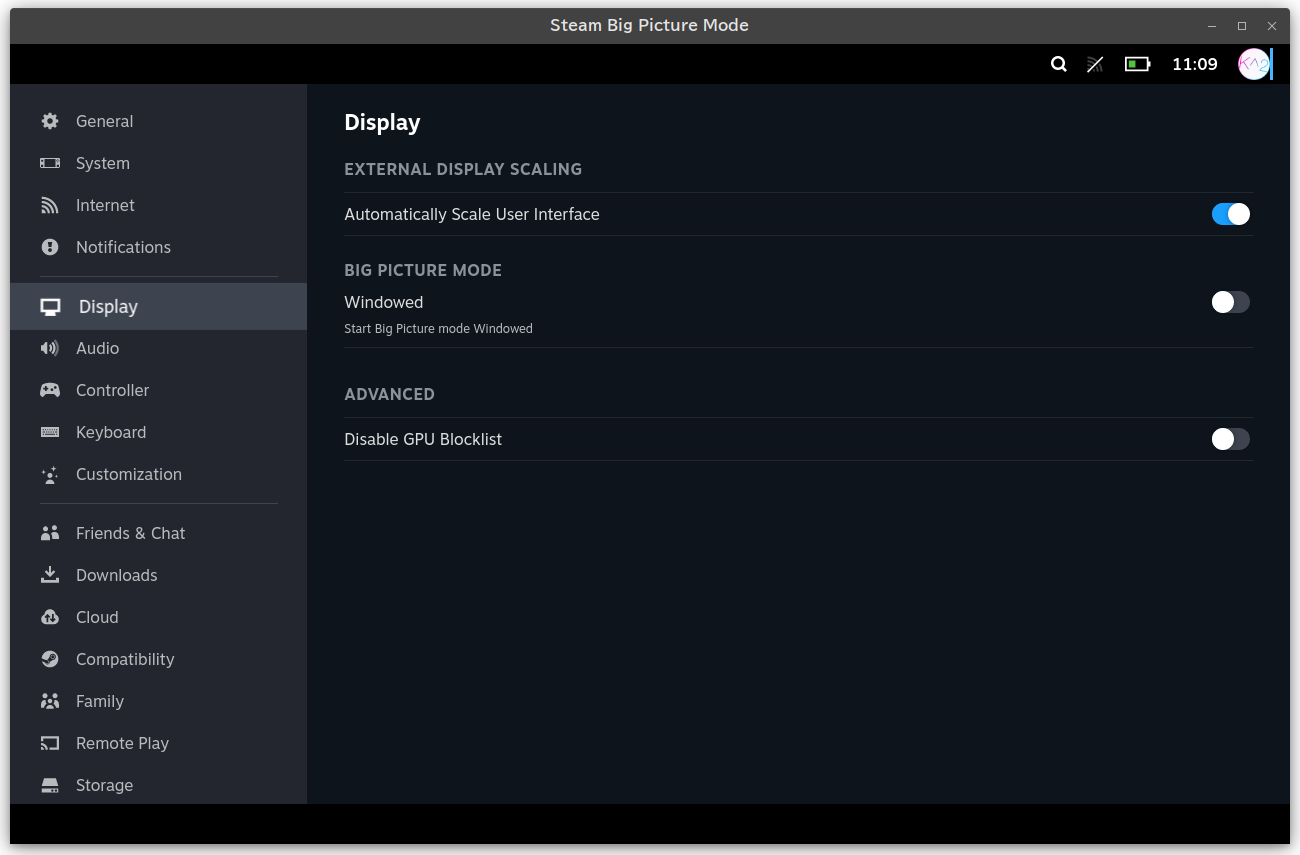Click the battery indicator
The width and height of the screenshot is (1300, 855).
[1137, 64]
